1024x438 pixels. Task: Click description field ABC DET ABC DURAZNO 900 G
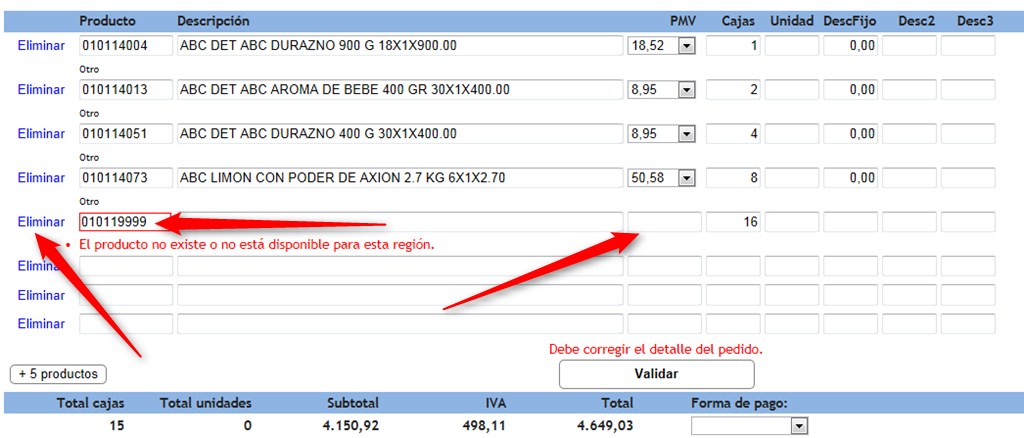[x=400, y=46]
